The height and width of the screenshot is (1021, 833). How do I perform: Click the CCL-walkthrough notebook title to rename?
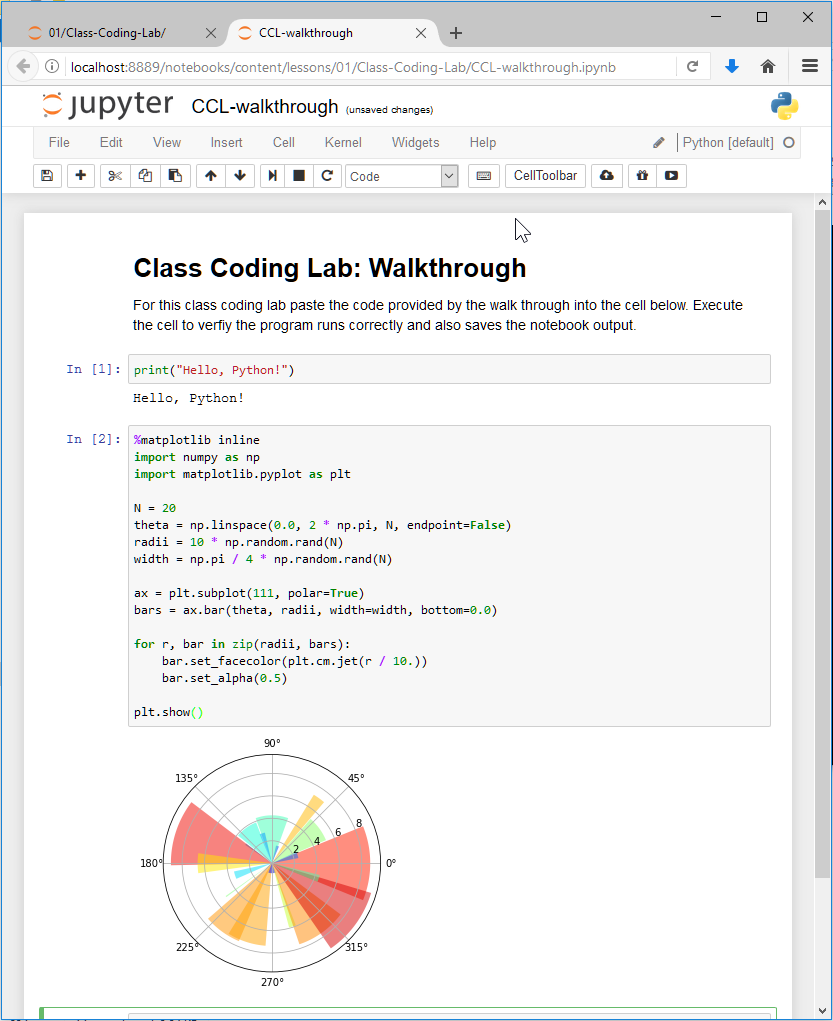264,106
